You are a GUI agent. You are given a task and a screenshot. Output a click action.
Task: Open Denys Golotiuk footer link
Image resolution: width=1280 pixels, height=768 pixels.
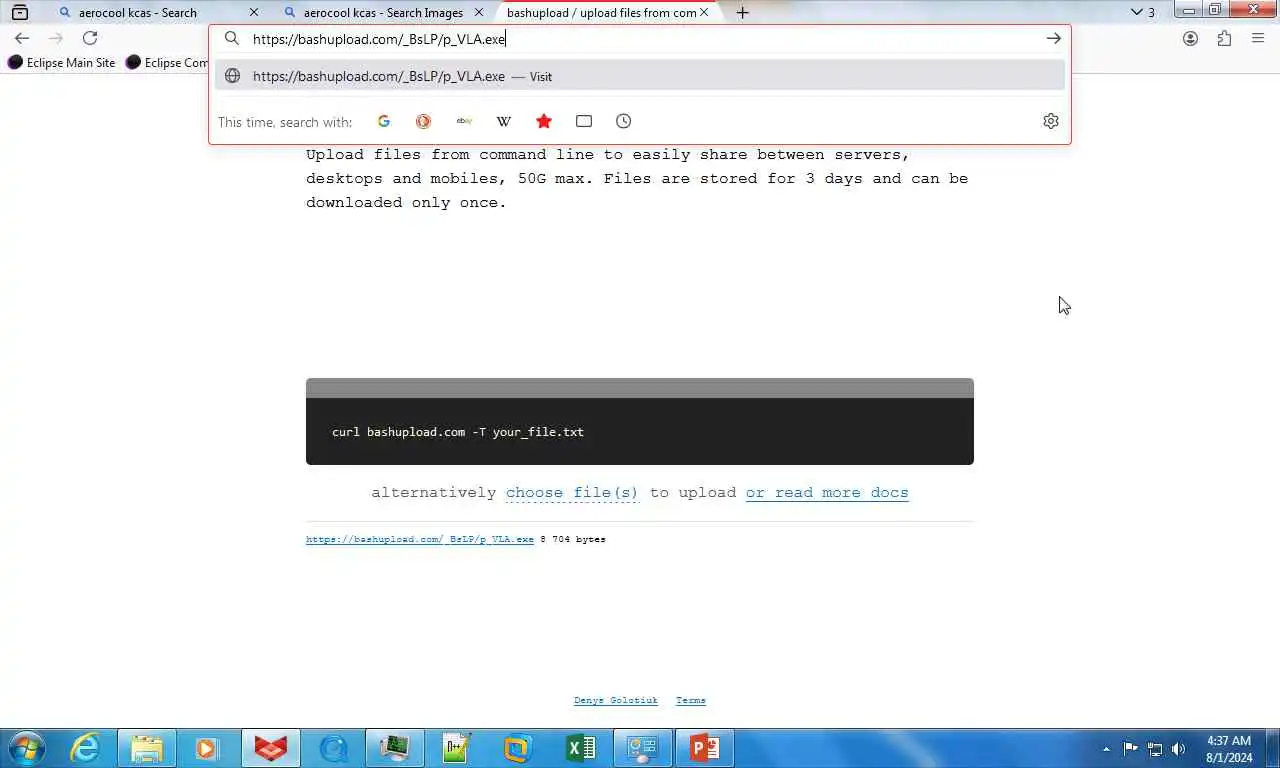point(616,700)
